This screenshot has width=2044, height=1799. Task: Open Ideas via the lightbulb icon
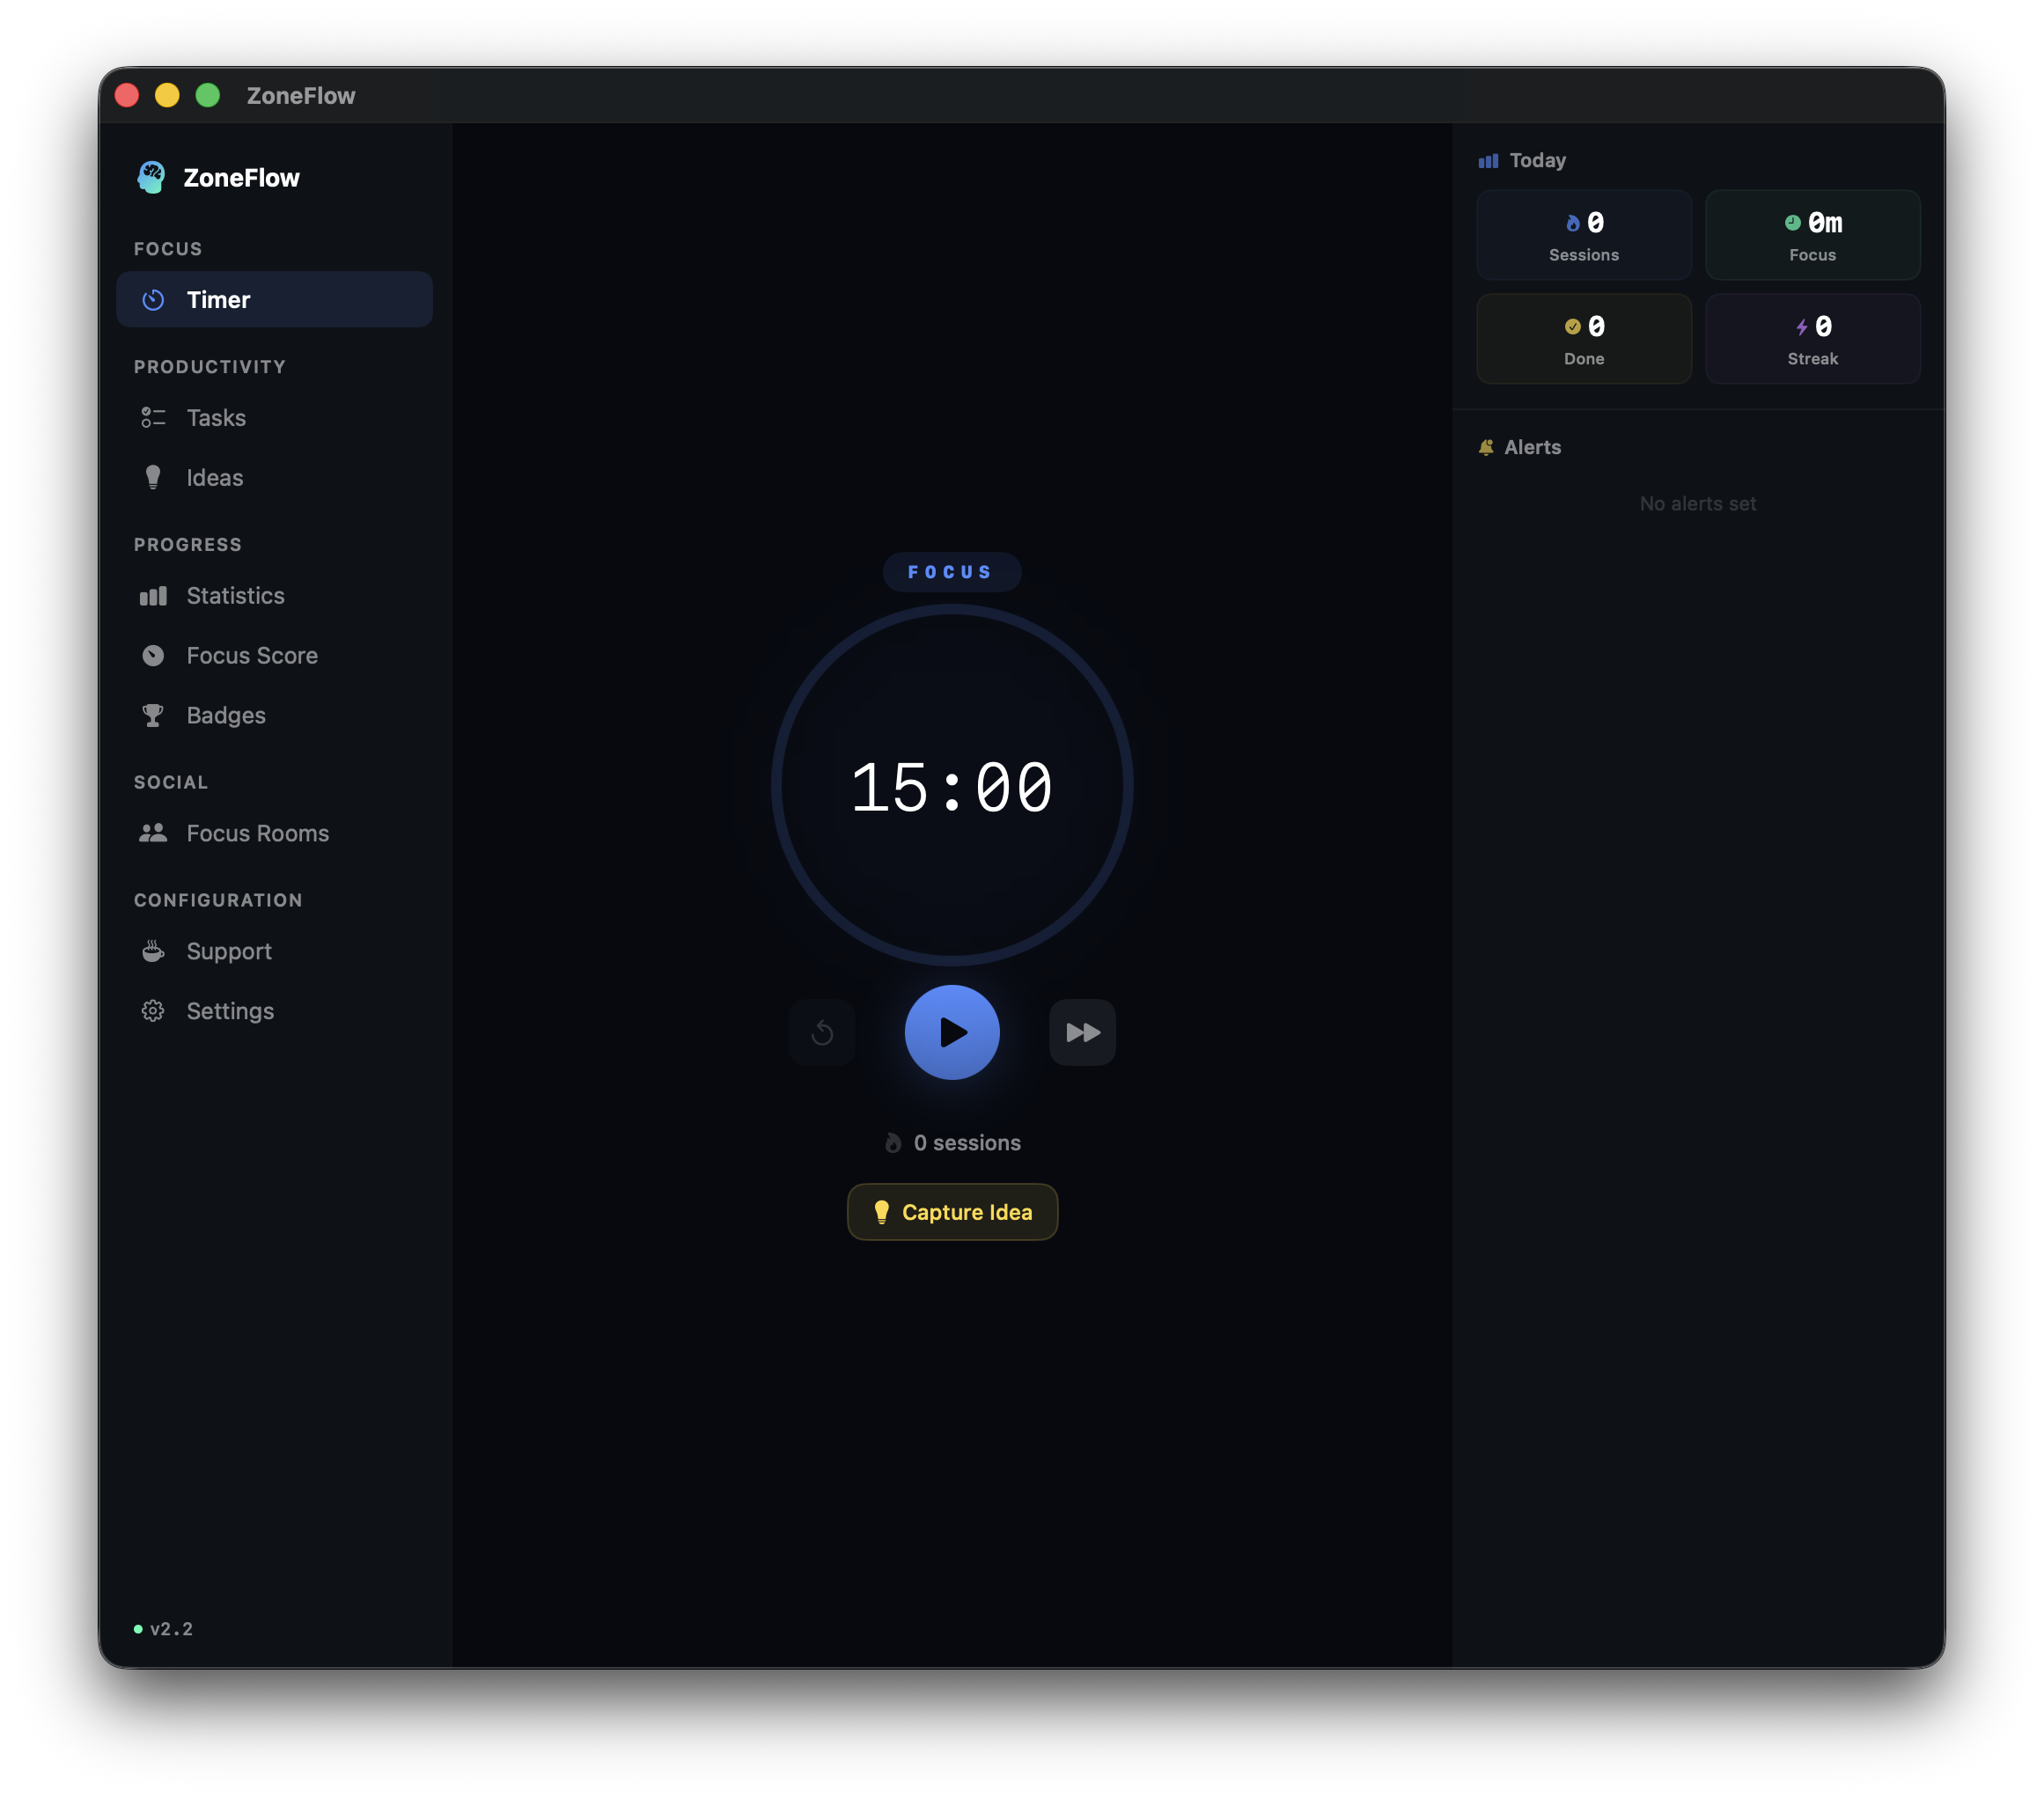click(x=154, y=477)
